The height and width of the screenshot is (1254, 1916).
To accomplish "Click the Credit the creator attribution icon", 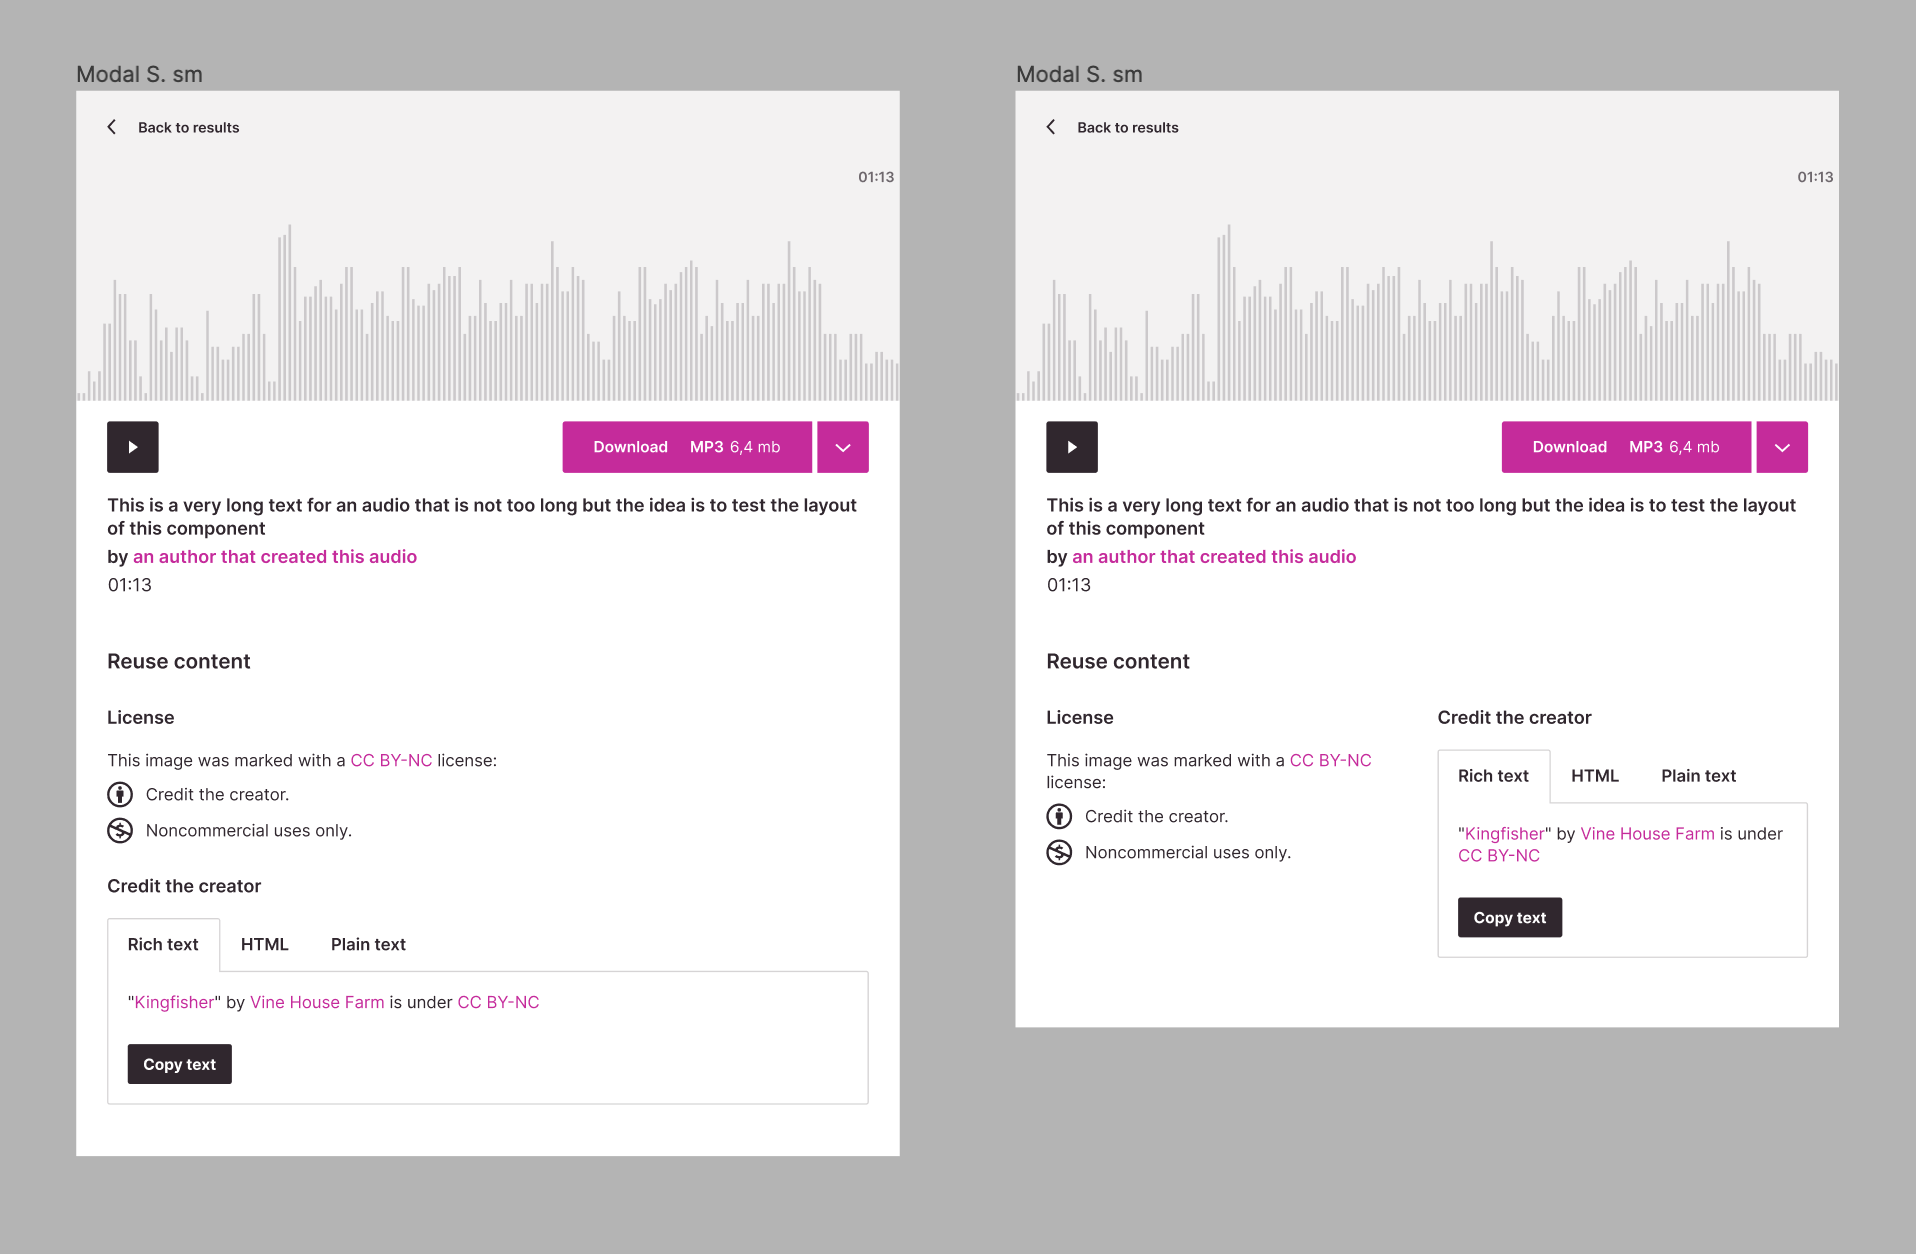I will [119, 794].
